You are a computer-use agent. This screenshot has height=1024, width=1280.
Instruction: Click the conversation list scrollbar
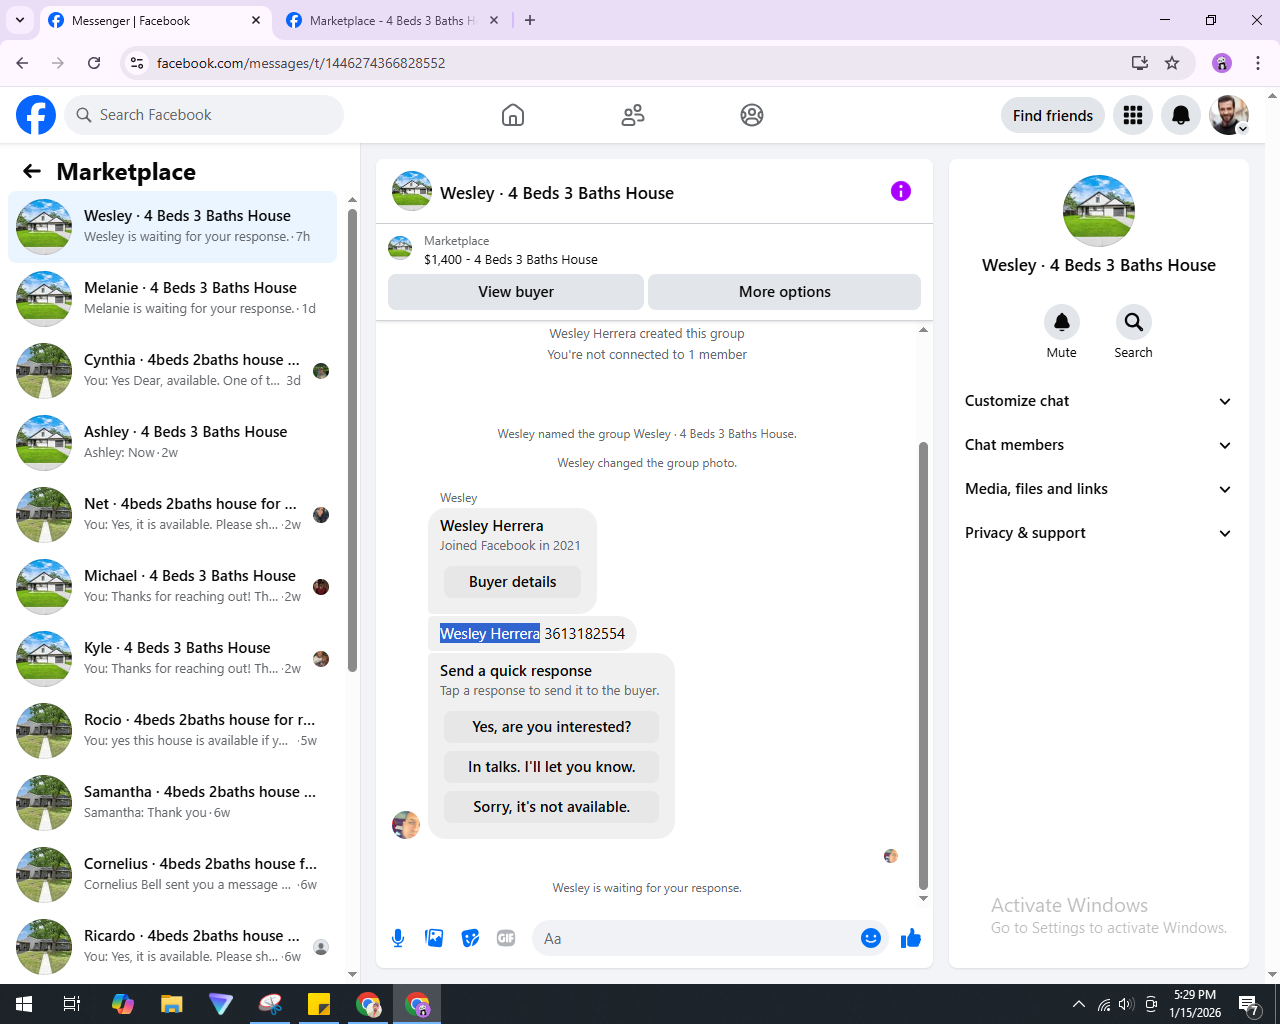pos(352,440)
